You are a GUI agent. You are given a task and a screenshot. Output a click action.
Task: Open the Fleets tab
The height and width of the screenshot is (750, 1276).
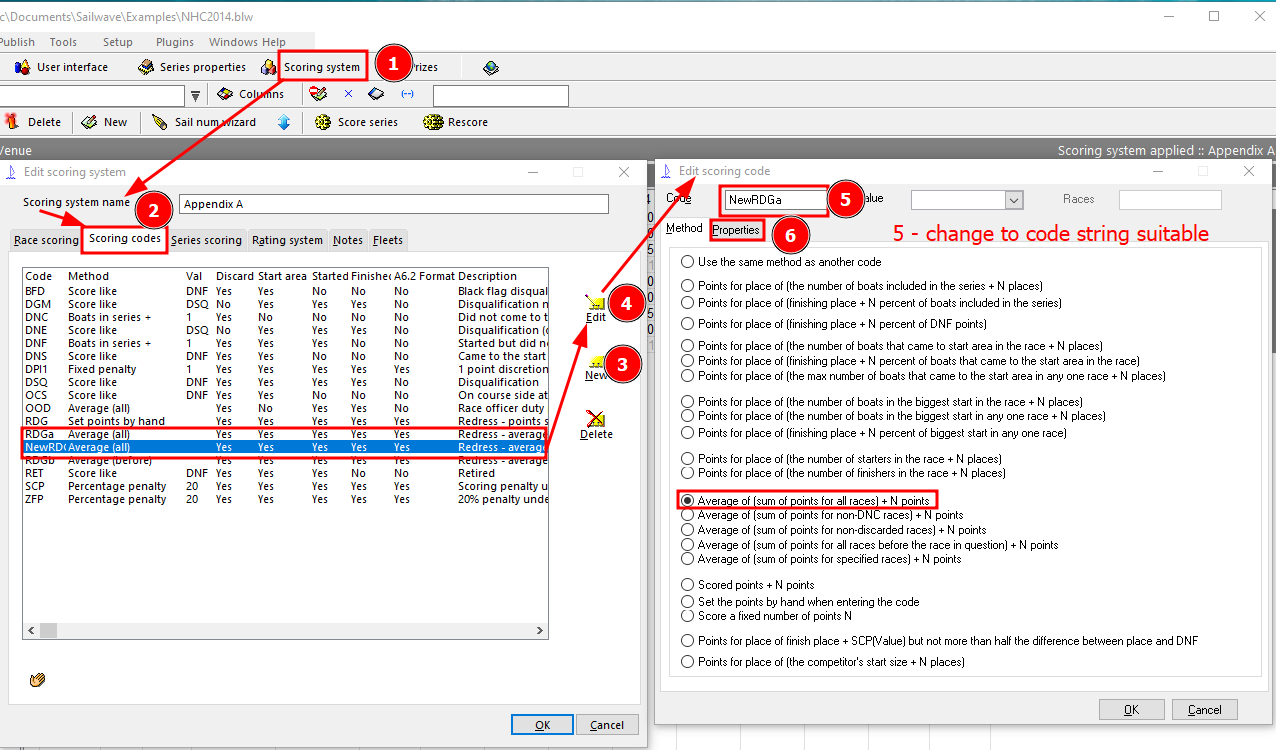(x=388, y=240)
